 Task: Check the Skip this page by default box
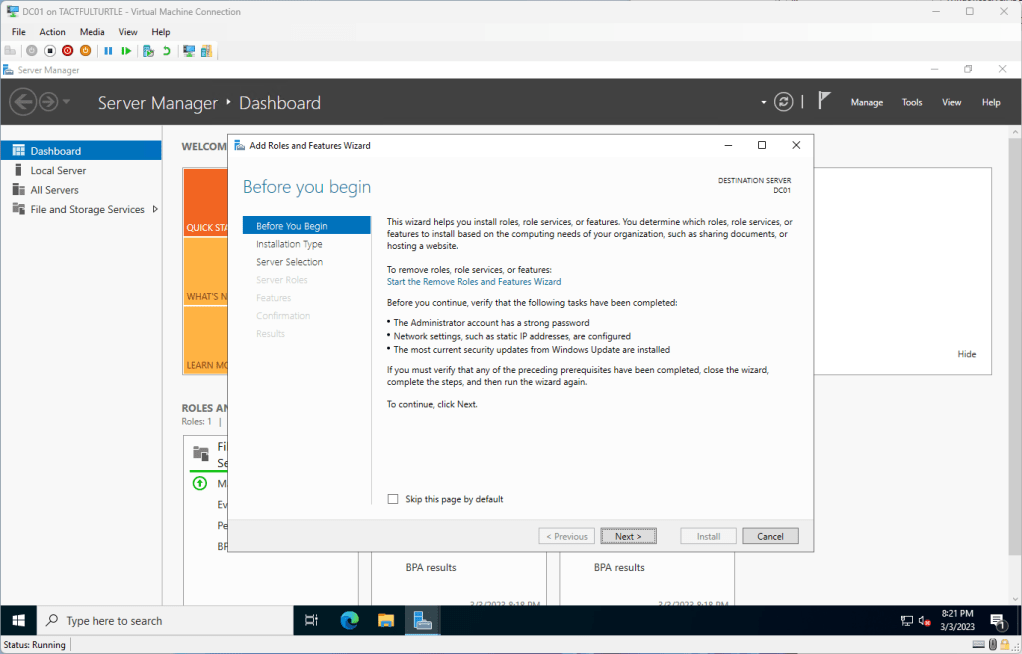click(393, 499)
